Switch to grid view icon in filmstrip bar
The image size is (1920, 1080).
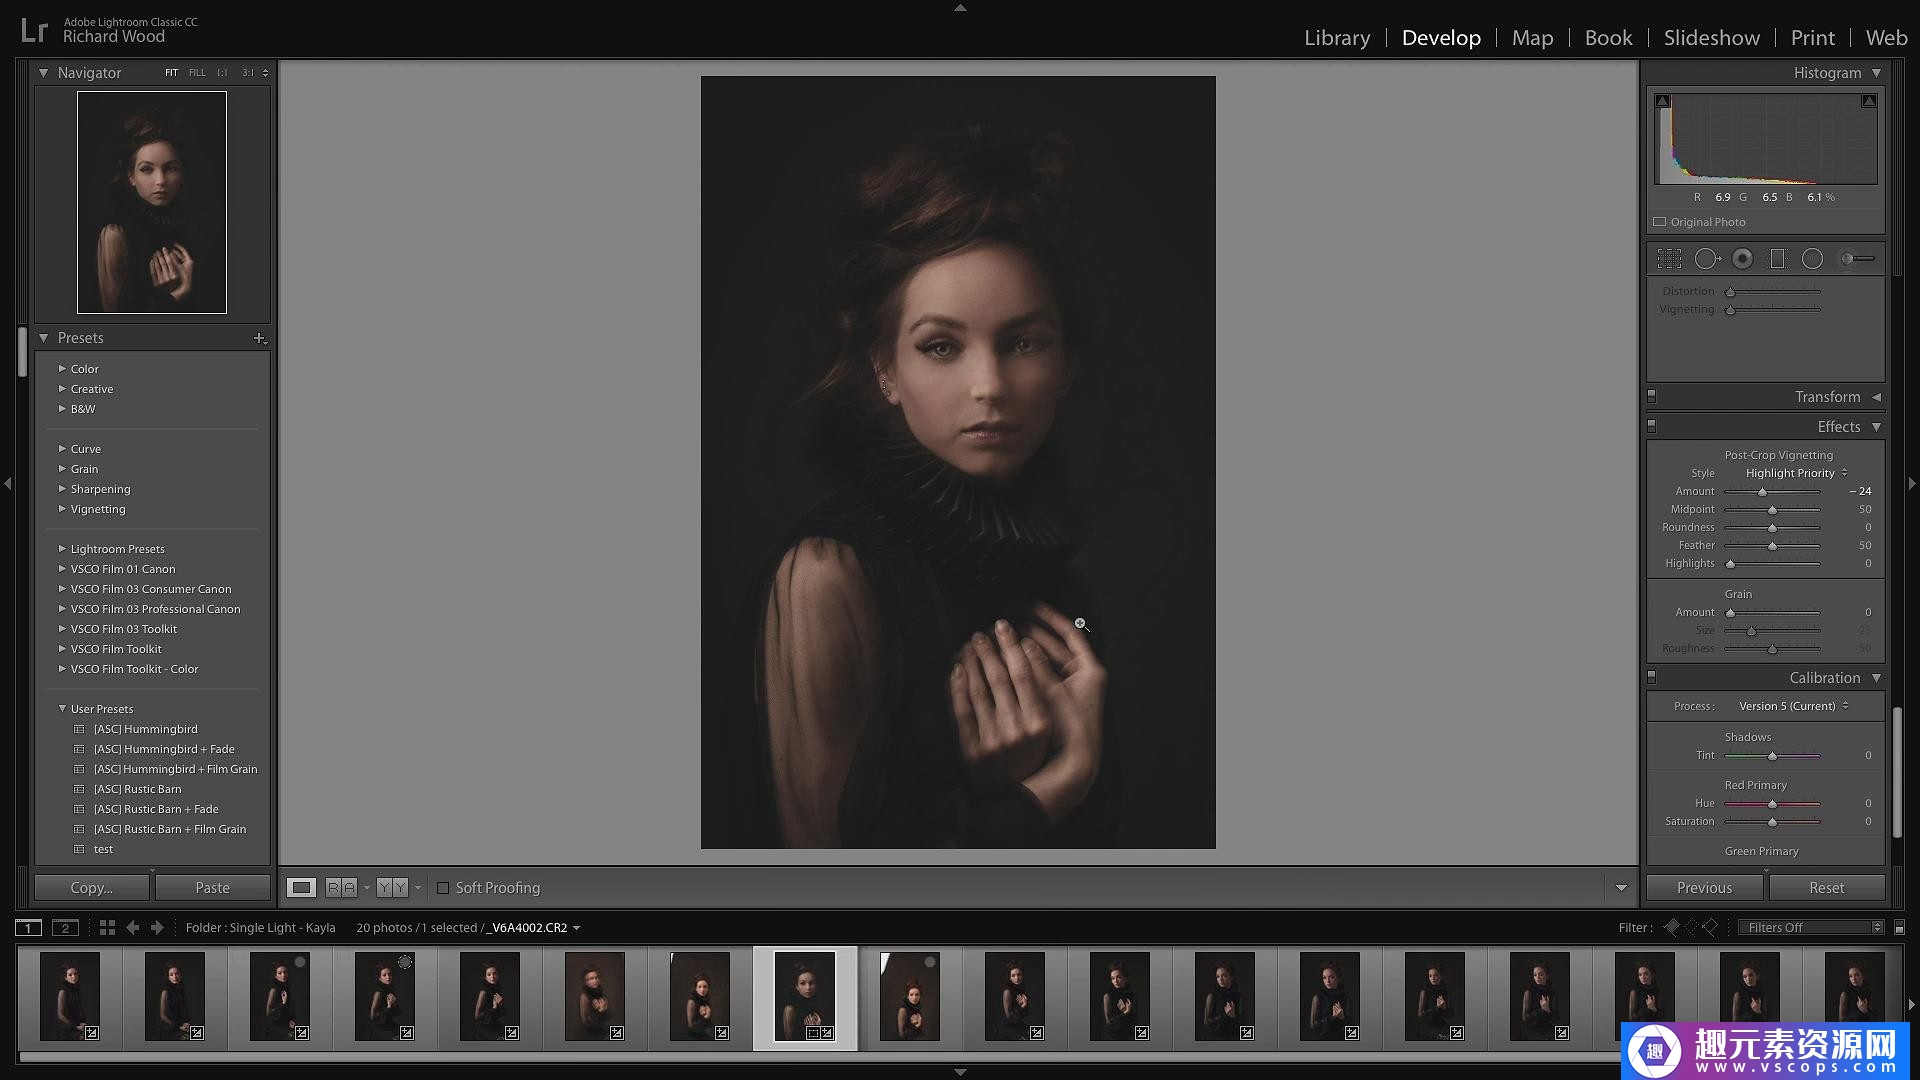click(x=107, y=928)
